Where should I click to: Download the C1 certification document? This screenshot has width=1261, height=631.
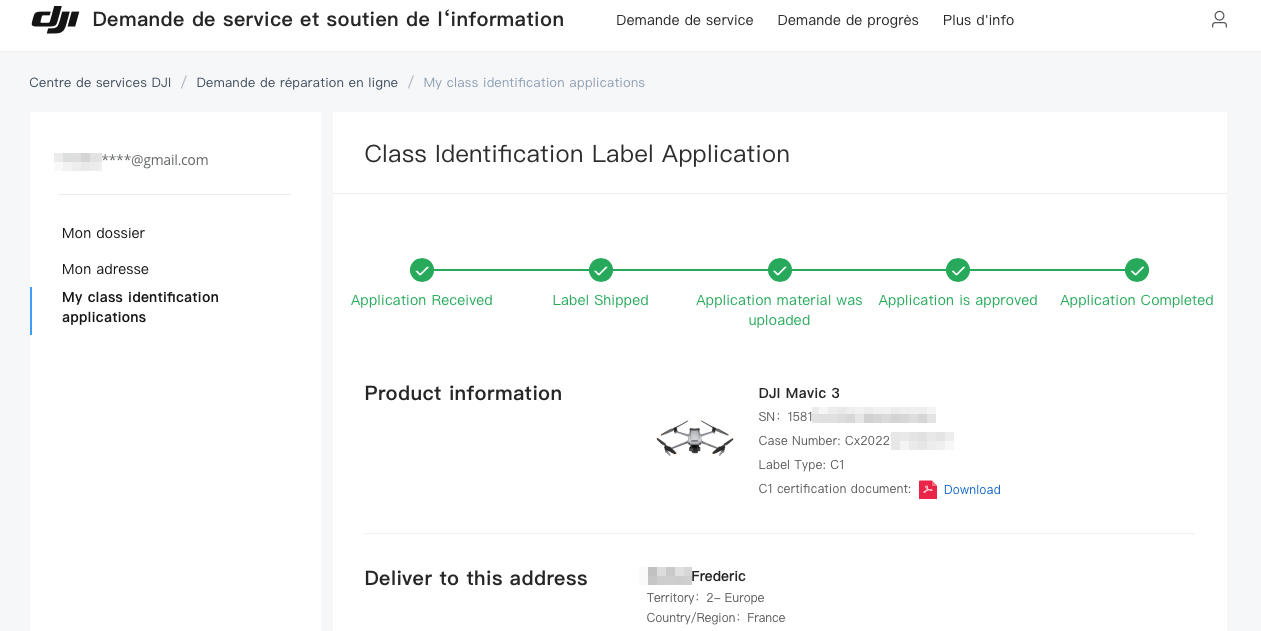[x=972, y=490]
